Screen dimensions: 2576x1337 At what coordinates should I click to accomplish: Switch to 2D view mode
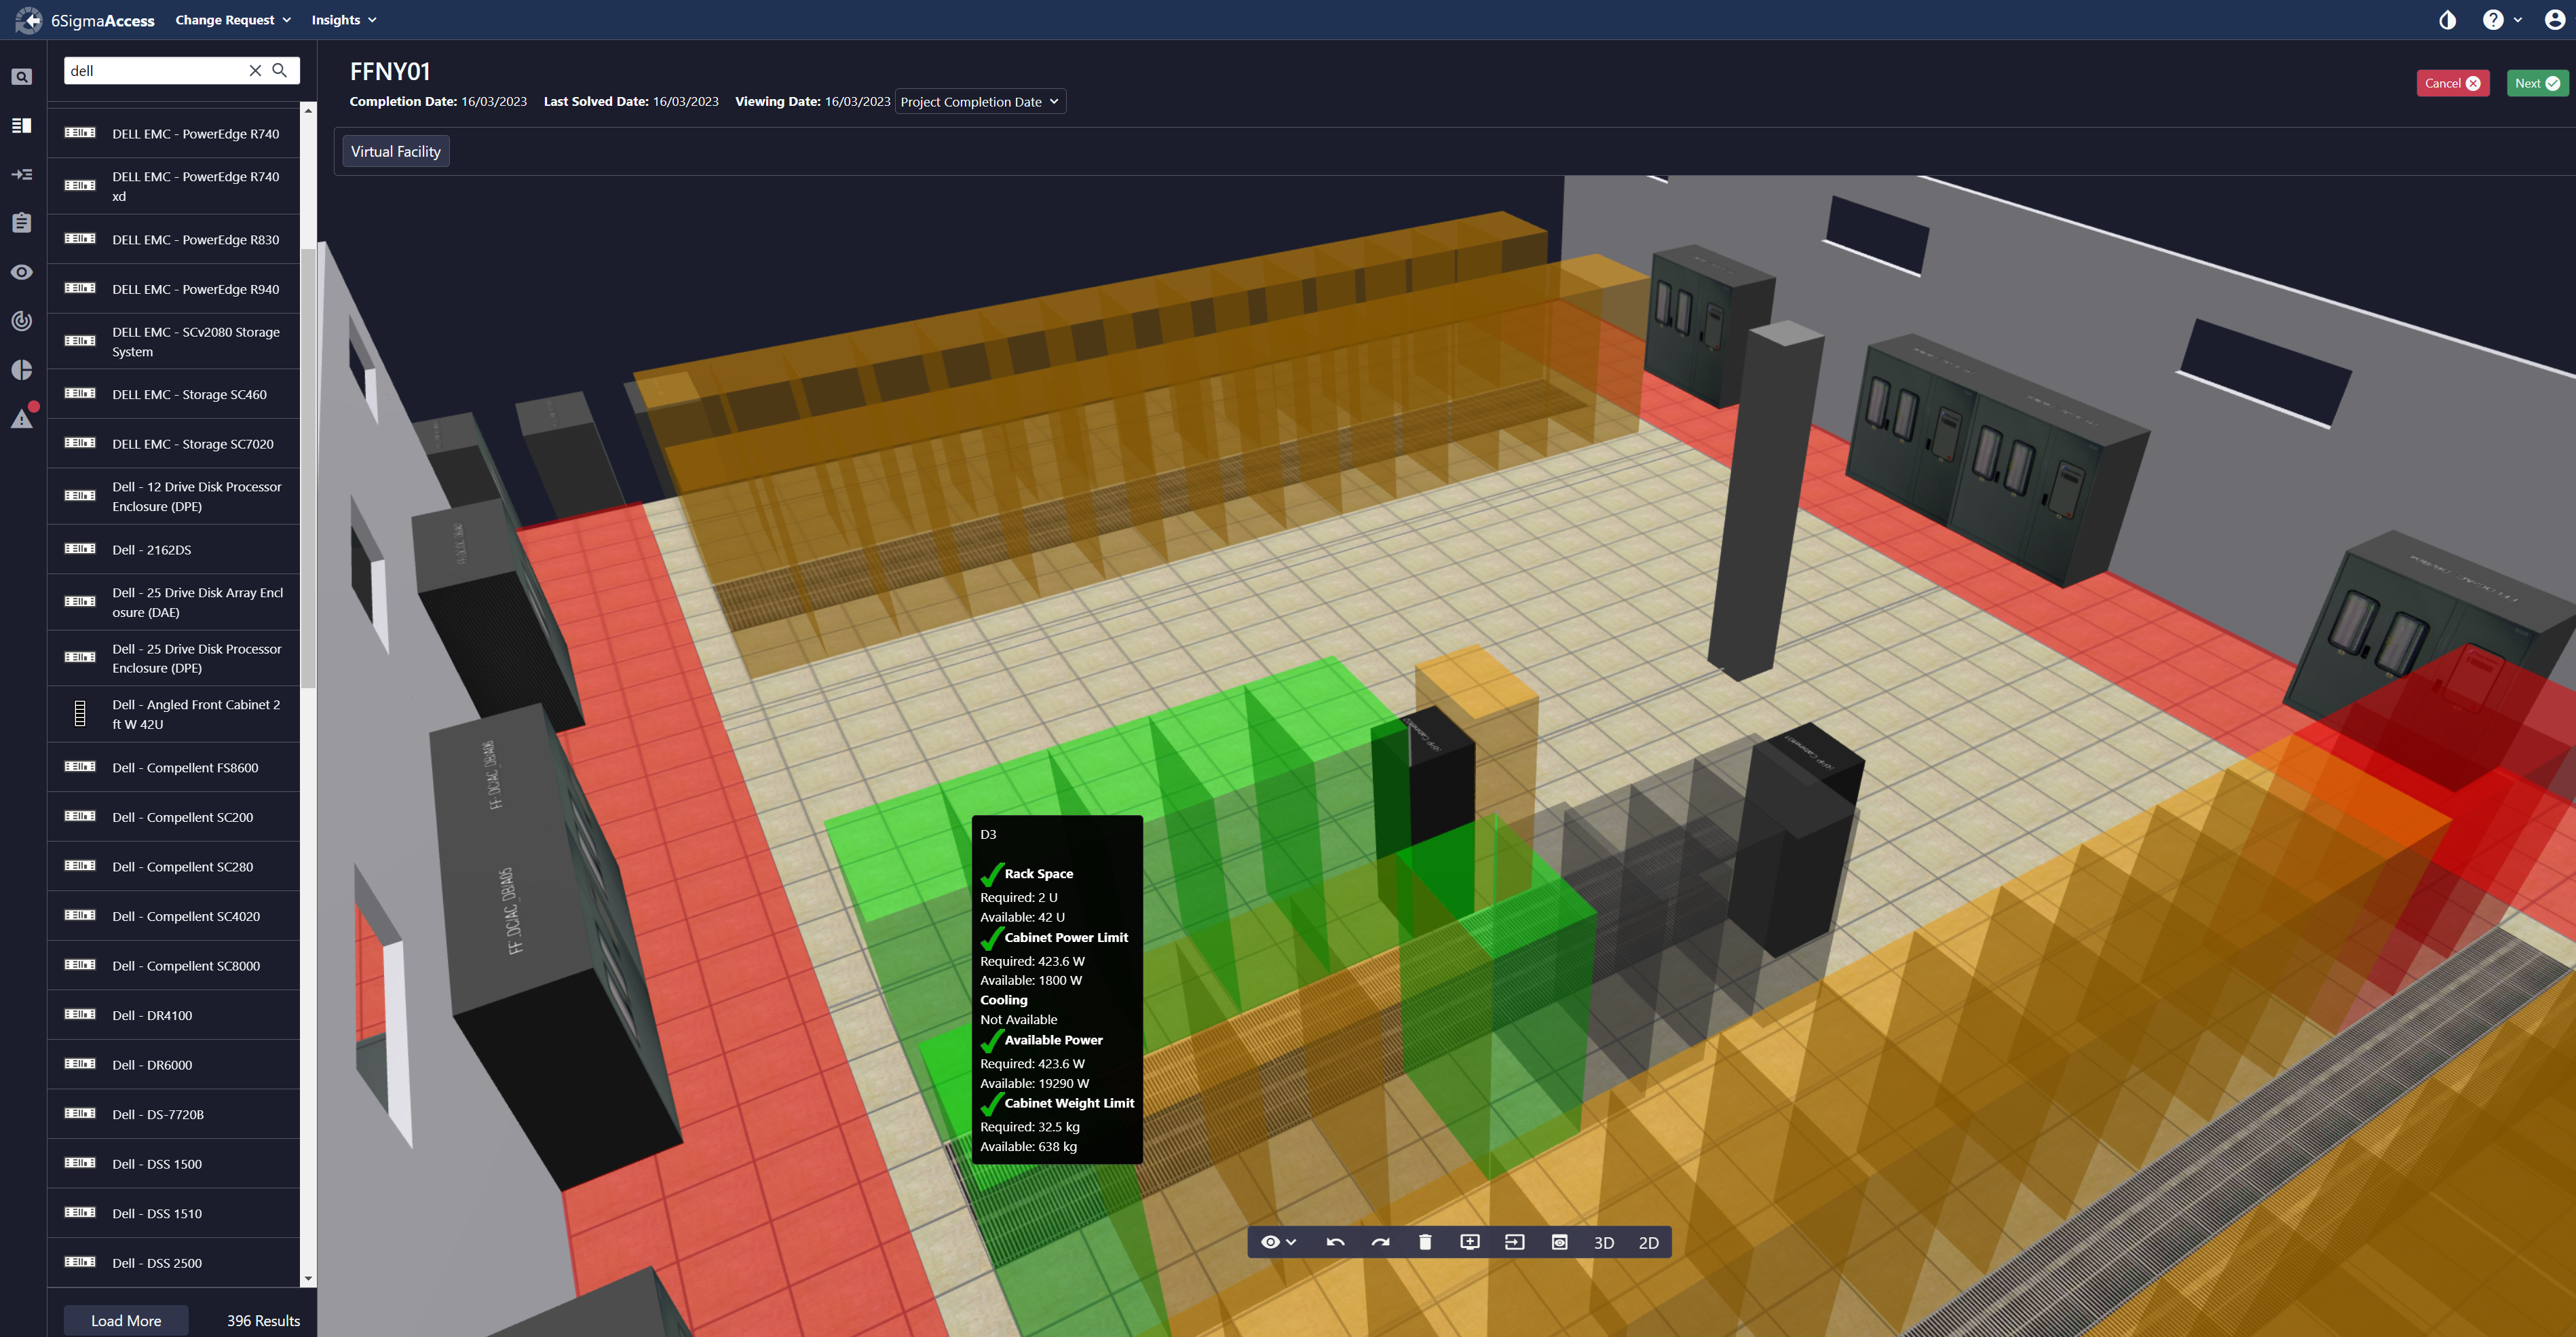[1648, 1241]
